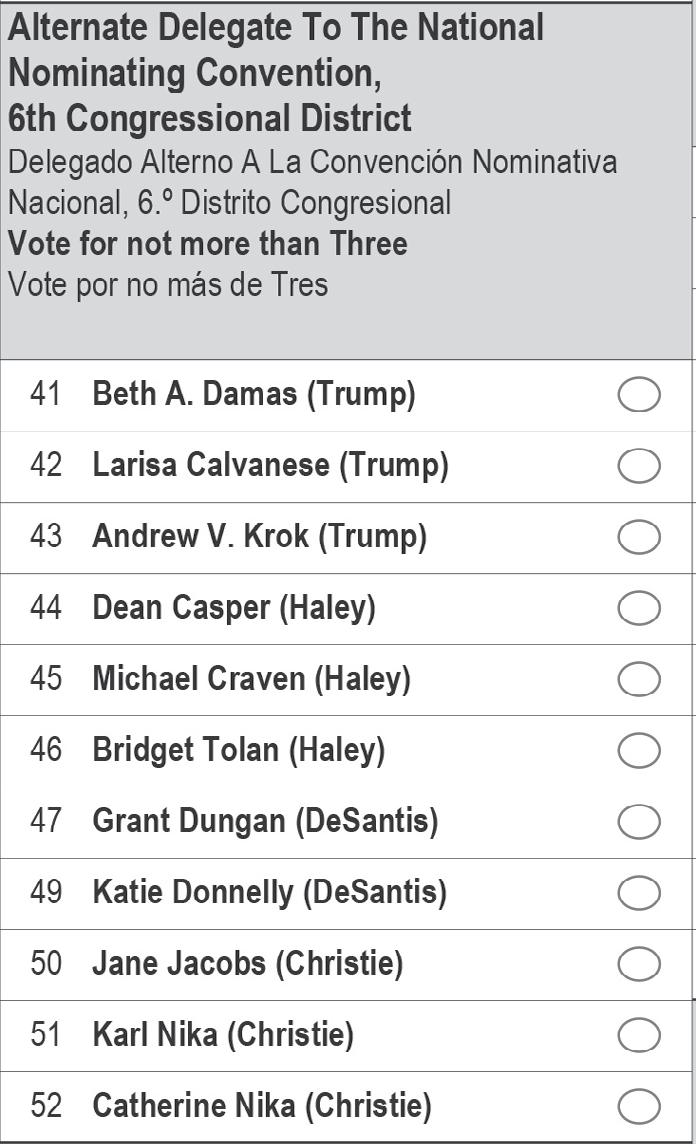Select Jane Jacobs' voting oval
The image size is (696, 1144).
[x=639, y=964]
